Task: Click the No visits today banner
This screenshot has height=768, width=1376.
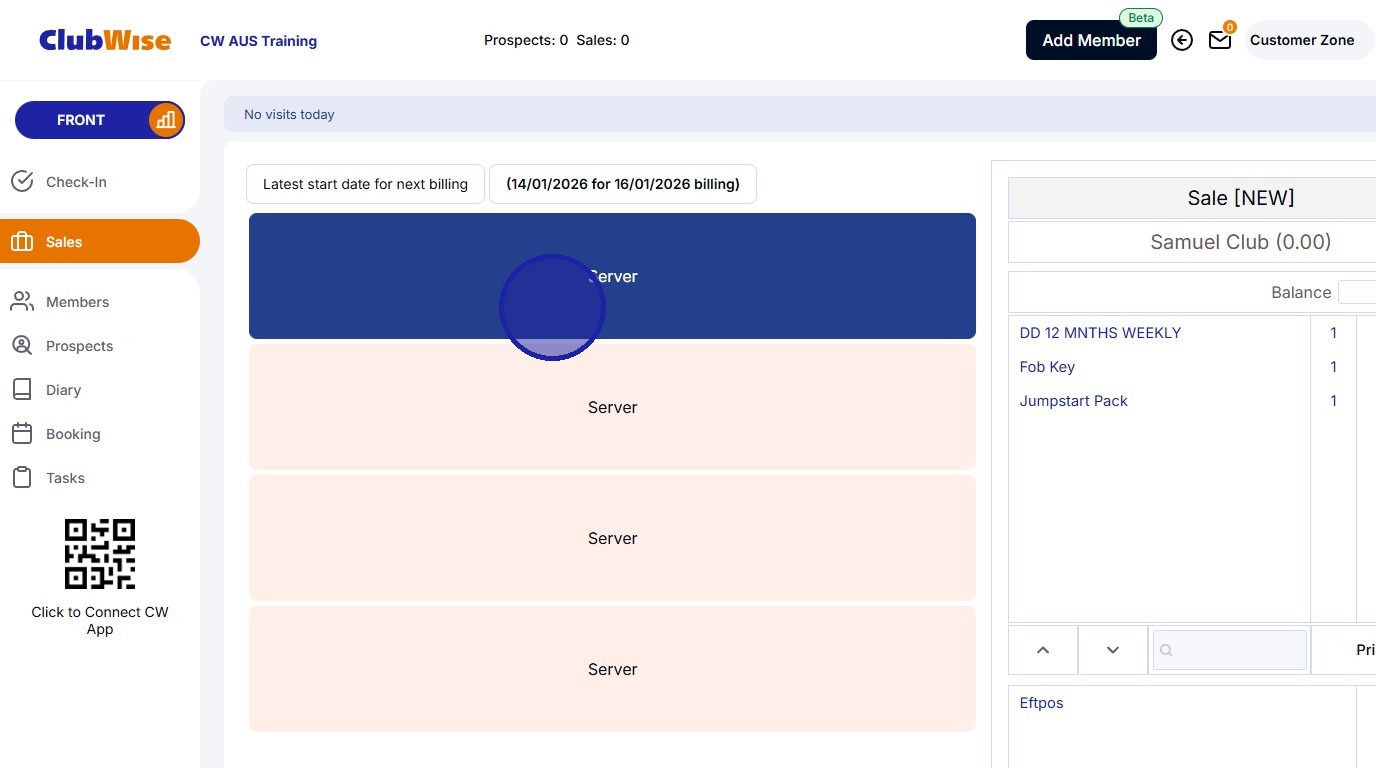Action: pos(800,114)
